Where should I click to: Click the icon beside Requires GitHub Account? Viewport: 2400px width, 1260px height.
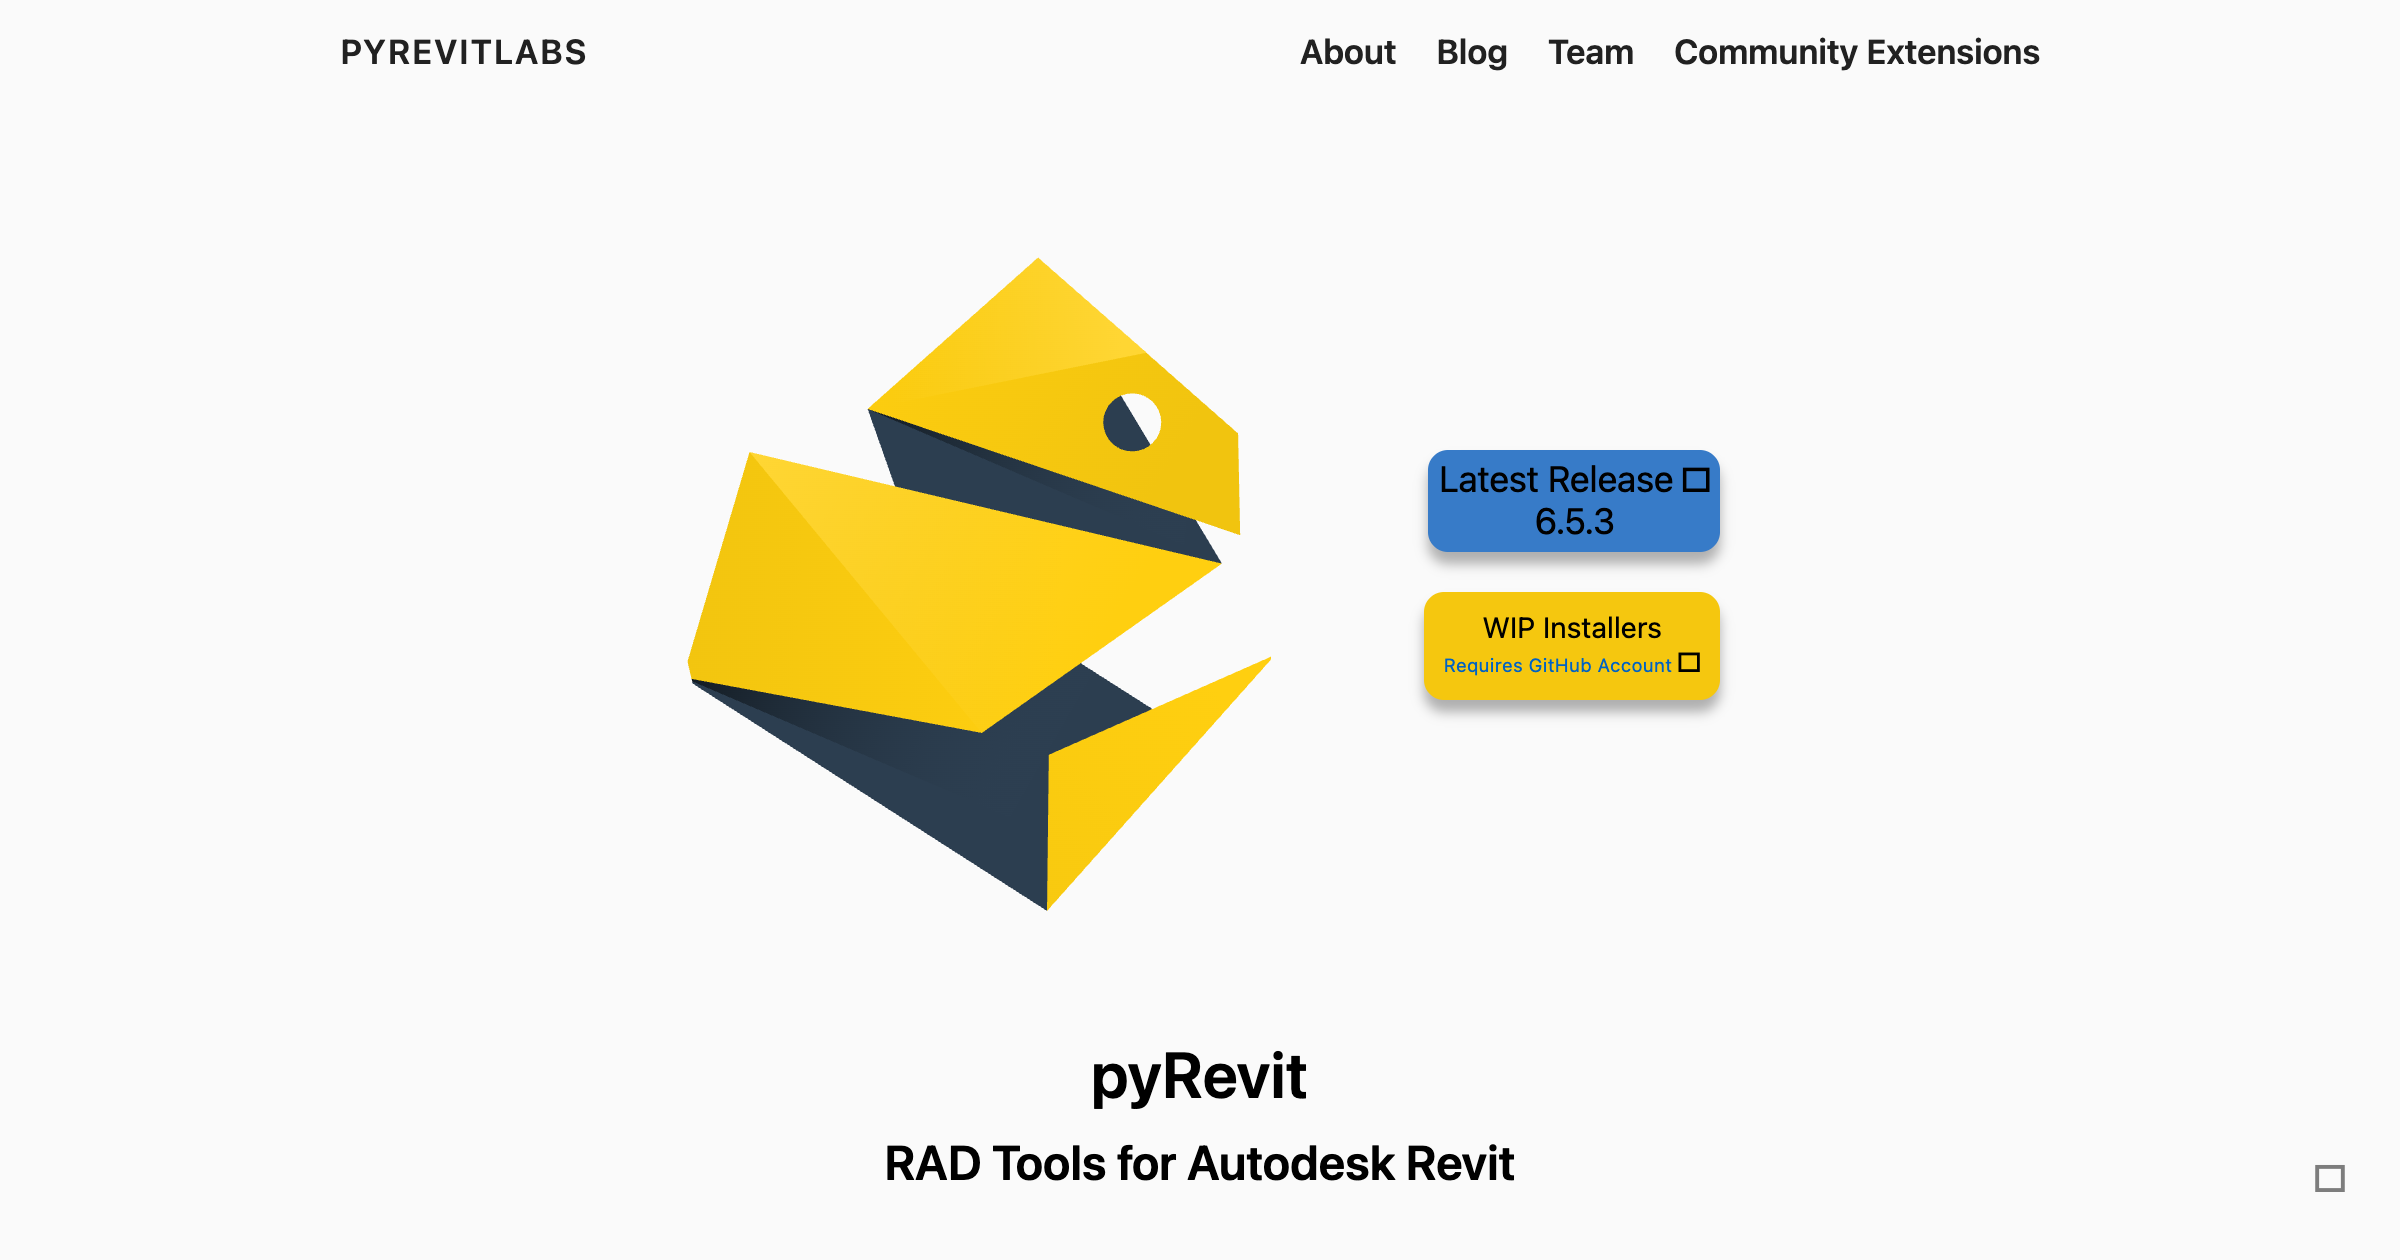coord(1689,663)
